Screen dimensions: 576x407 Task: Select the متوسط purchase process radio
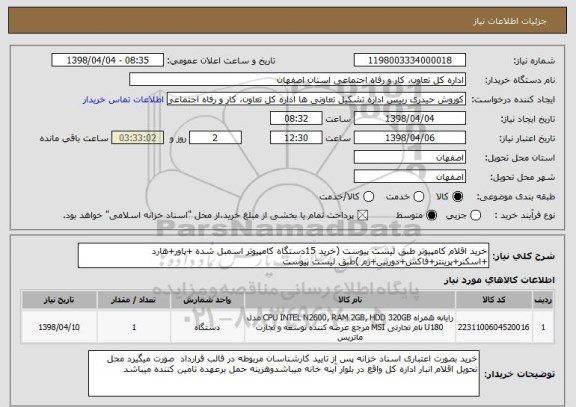(432, 215)
